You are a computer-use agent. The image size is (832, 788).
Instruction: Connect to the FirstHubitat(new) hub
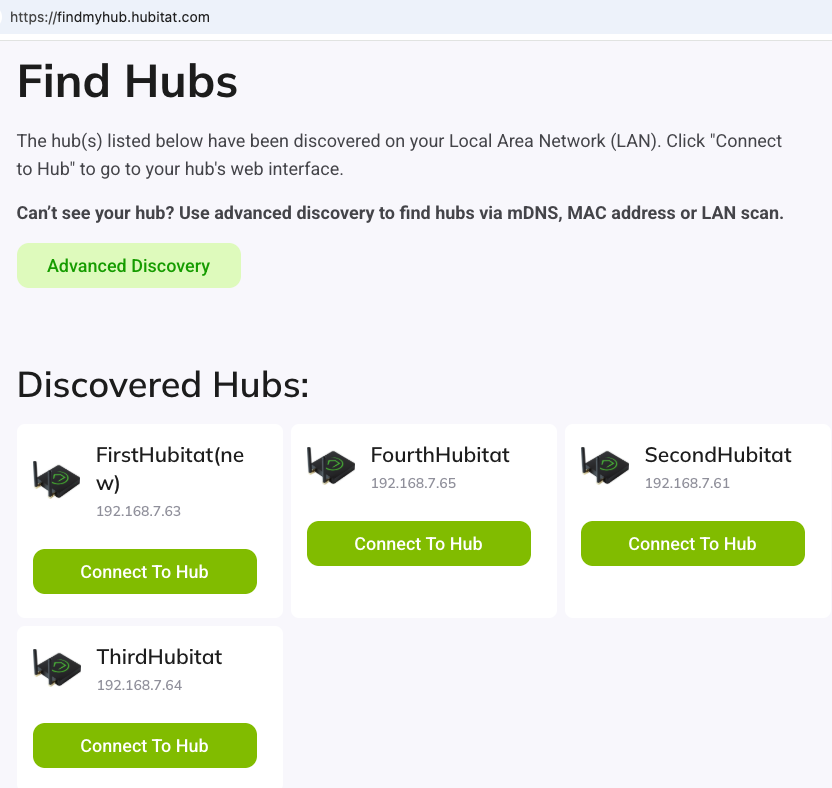(145, 571)
